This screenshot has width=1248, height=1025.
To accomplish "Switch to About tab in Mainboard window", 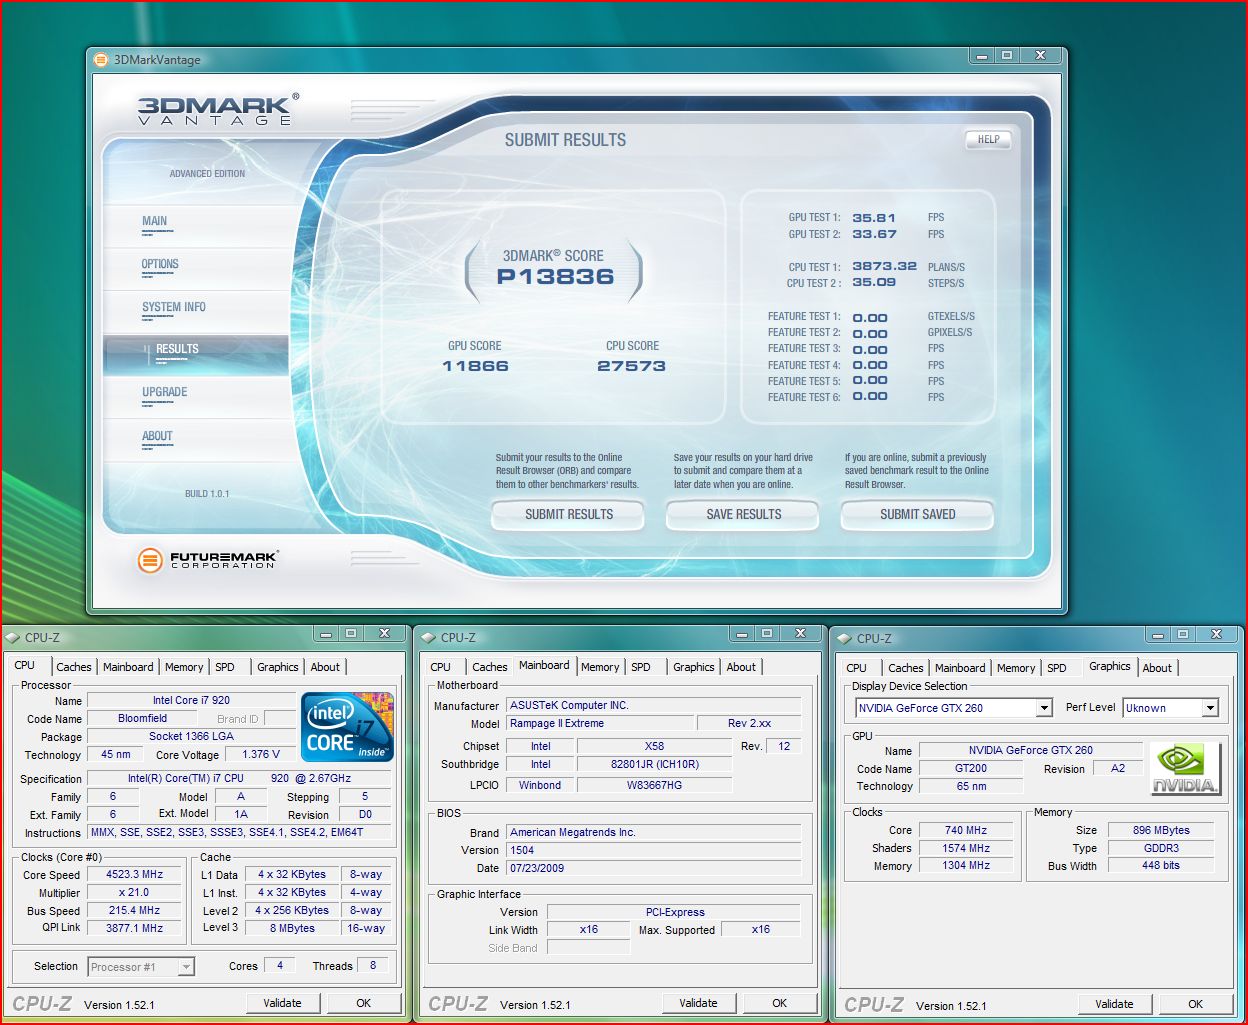I will (741, 667).
